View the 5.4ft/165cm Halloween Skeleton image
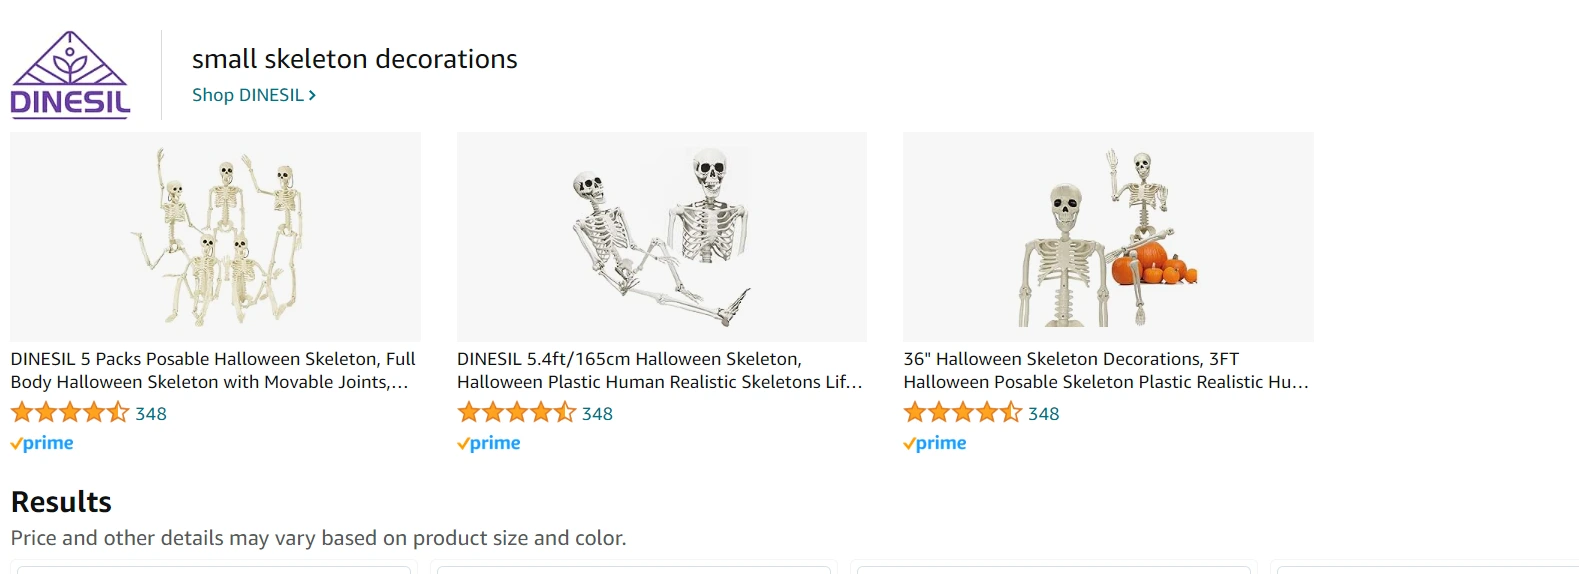Image resolution: width=1579 pixels, height=574 pixels. pyautogui.click(x=661, y=237)
